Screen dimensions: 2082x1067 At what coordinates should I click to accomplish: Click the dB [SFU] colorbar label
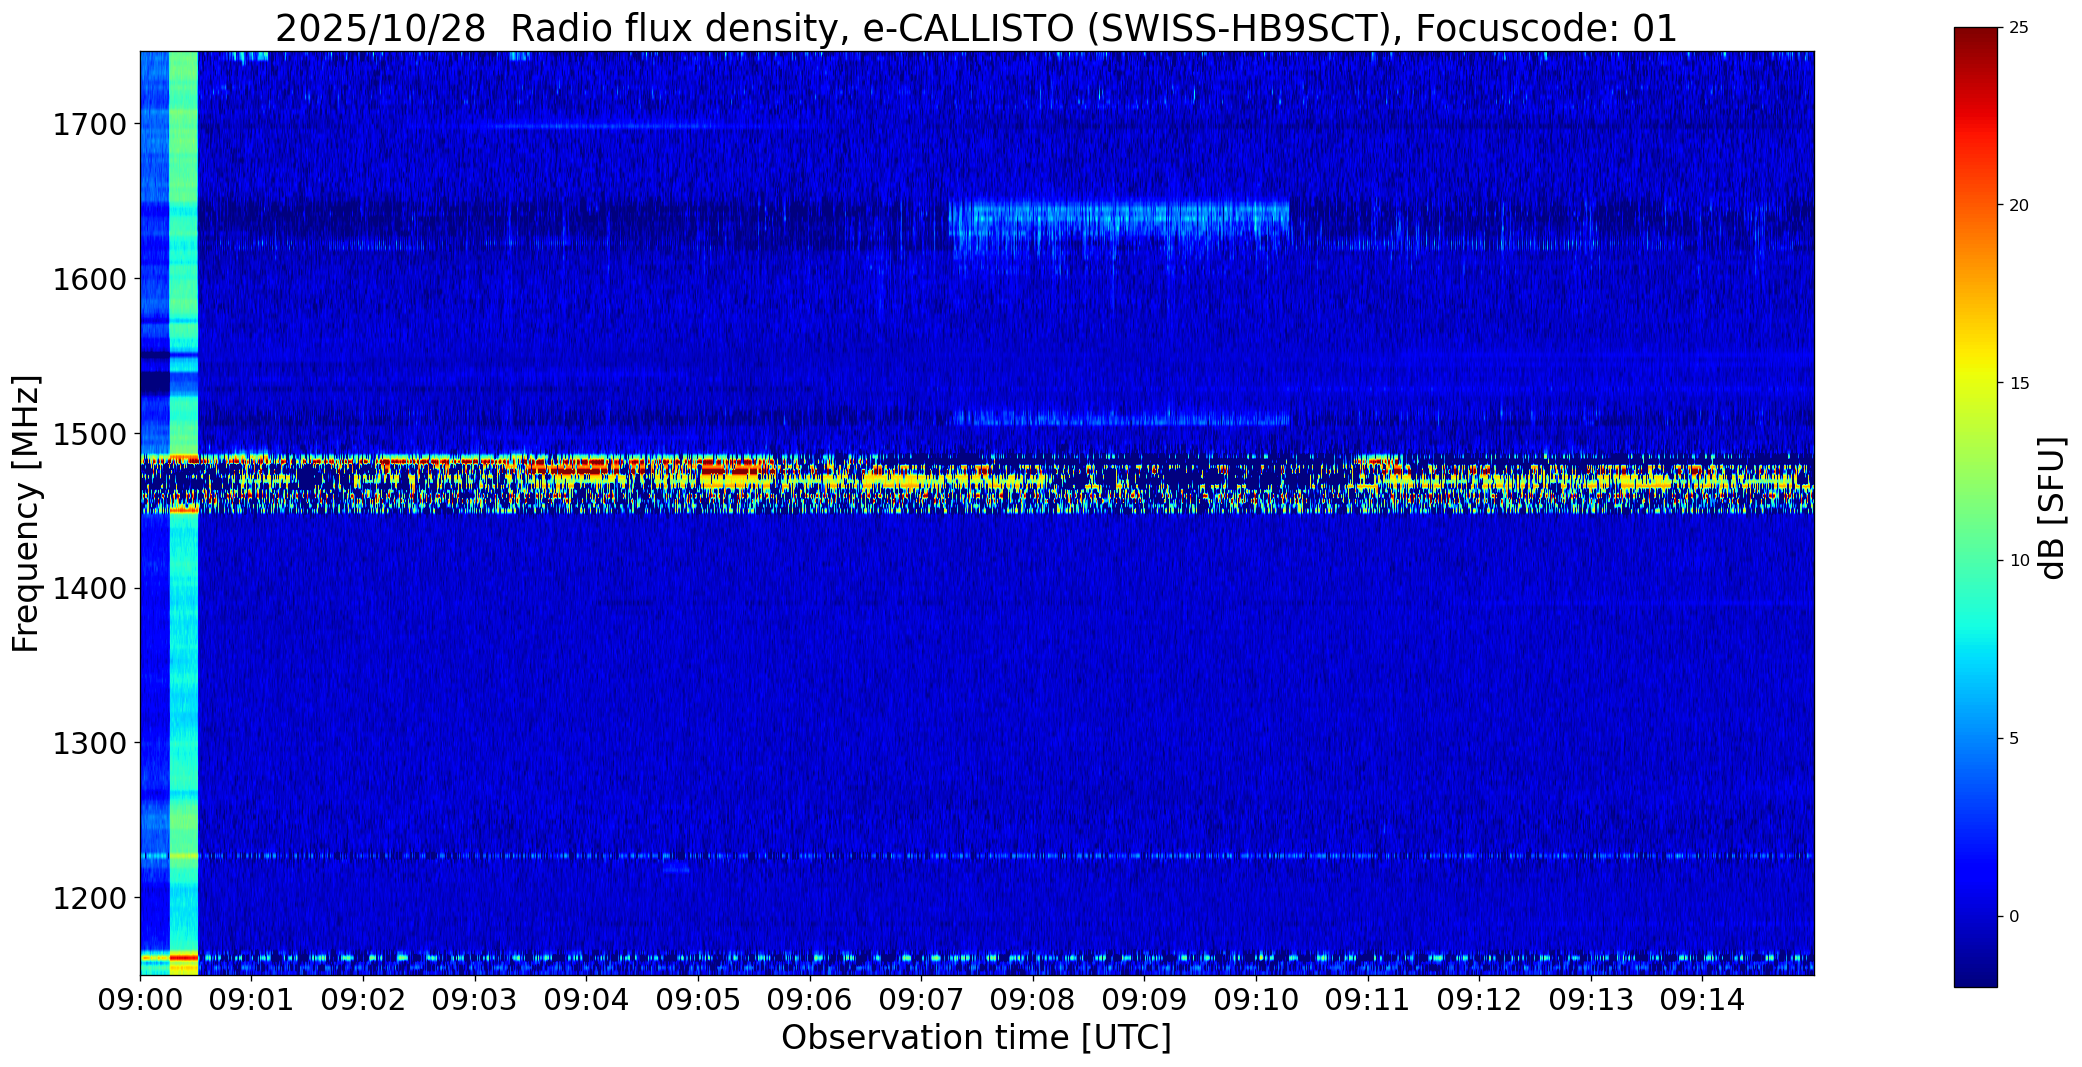[2053, 507]
